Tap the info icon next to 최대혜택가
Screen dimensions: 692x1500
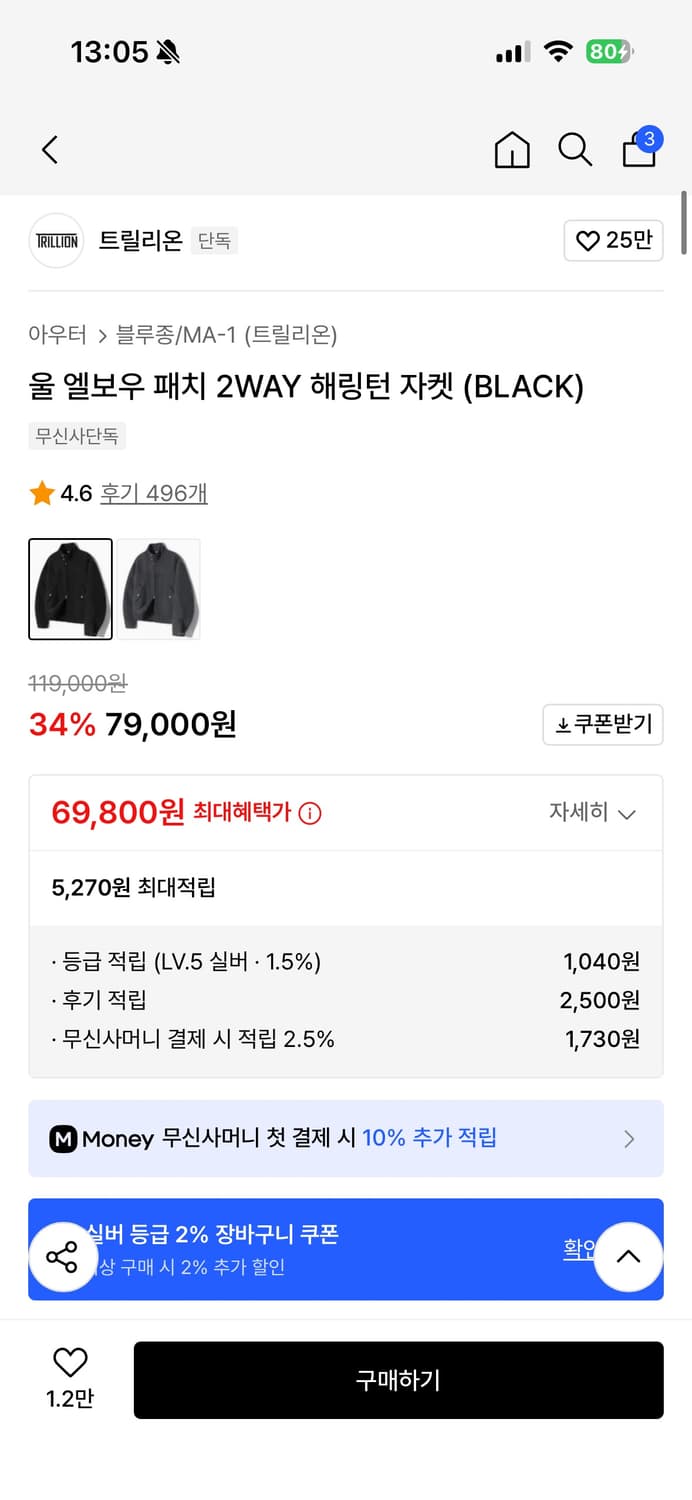(x=310, y=813)
